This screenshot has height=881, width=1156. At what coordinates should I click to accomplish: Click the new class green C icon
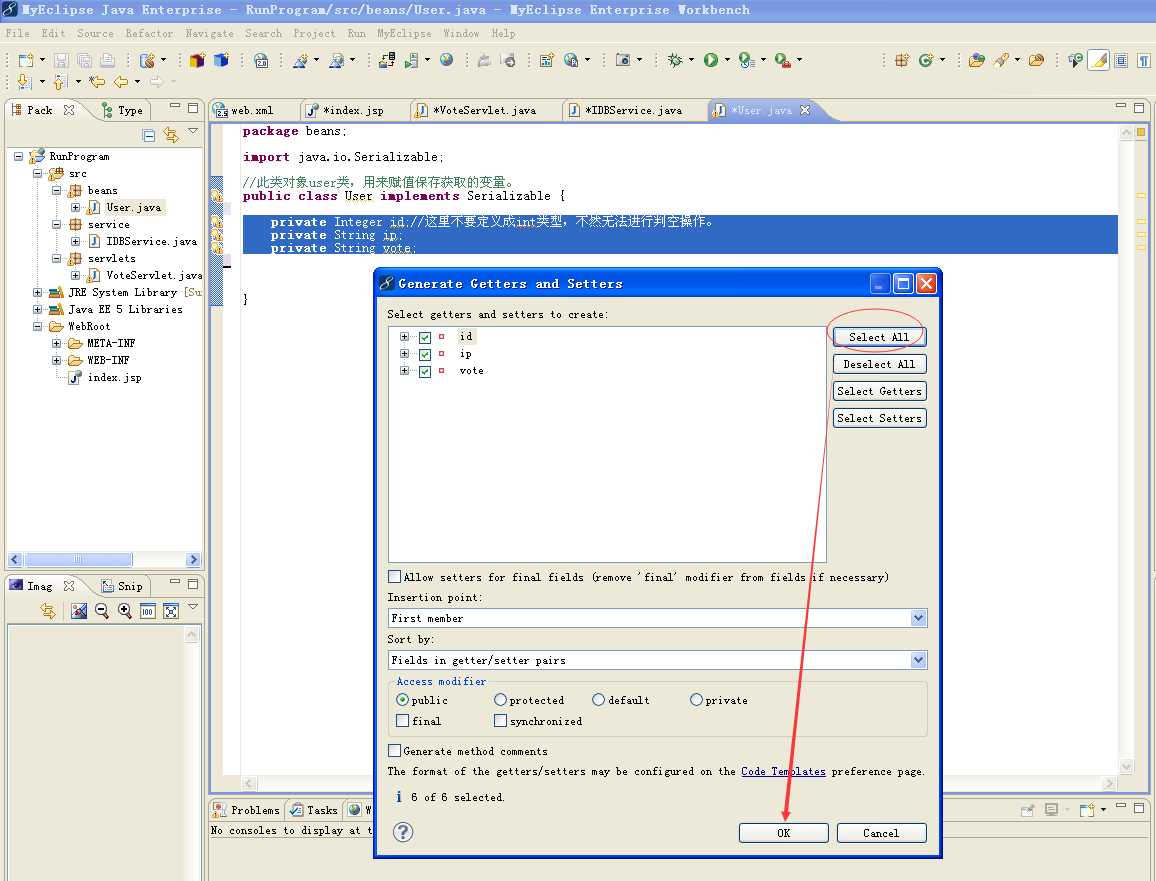(x=926, y=60)
